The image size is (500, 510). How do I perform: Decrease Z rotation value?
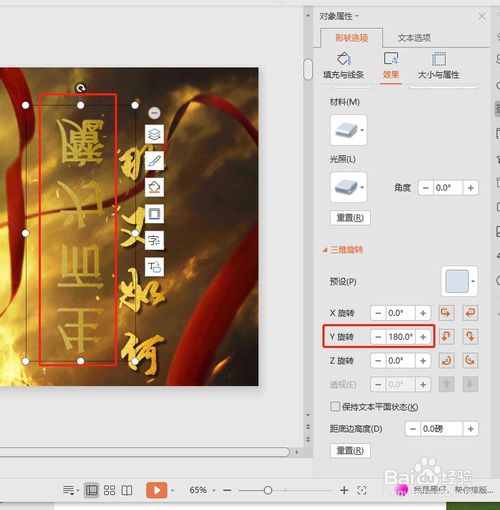pyautogui.click(x=378, y=360)
